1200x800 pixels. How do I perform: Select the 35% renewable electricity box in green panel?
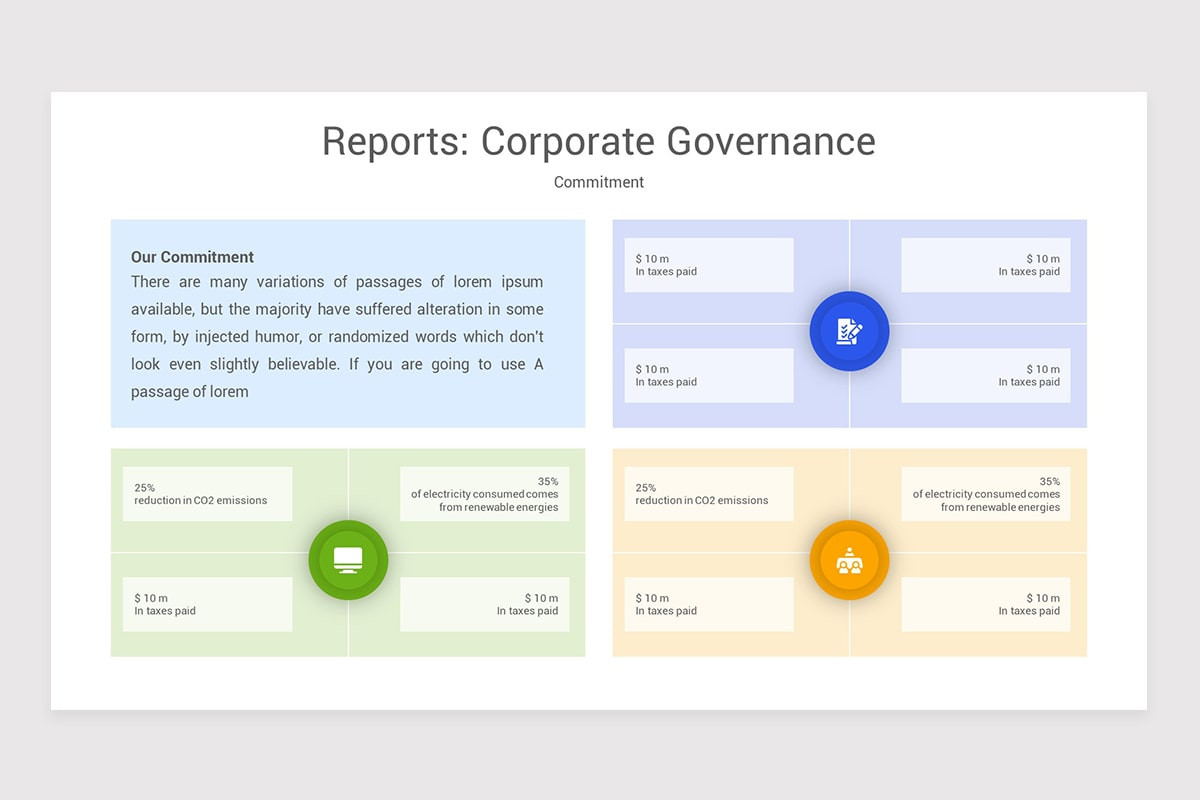(485, 493)
